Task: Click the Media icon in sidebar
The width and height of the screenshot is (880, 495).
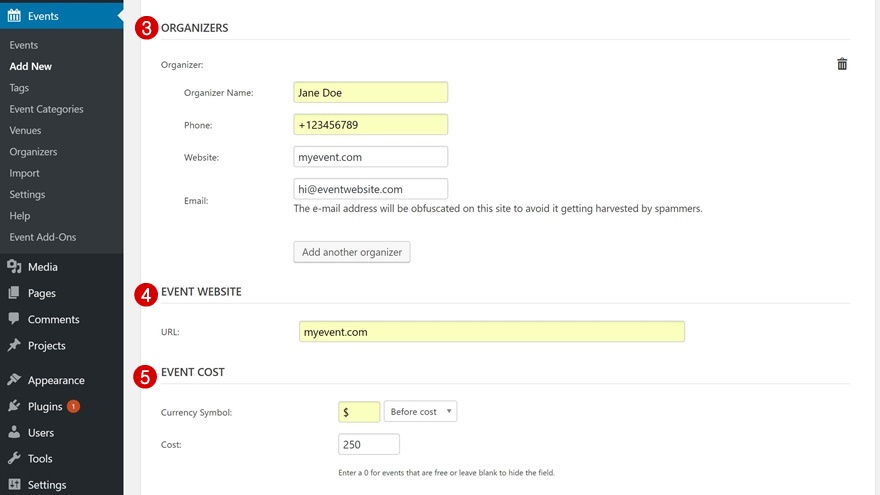Action: click(x=14, y=267)
